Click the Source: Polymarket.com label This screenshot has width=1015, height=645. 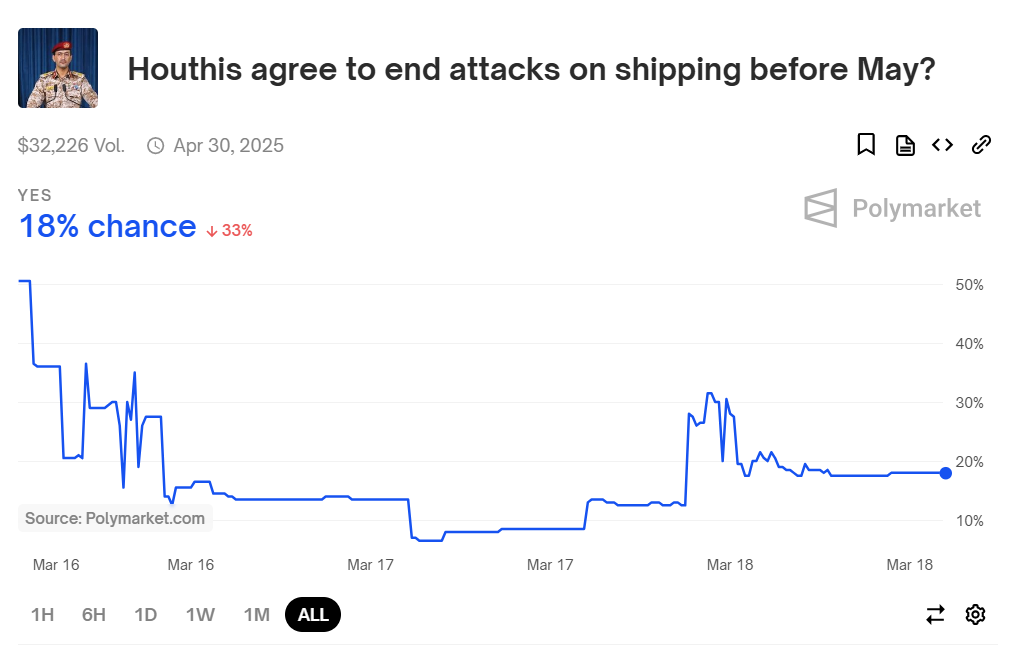pyautogui.click(x=115, y=518)
